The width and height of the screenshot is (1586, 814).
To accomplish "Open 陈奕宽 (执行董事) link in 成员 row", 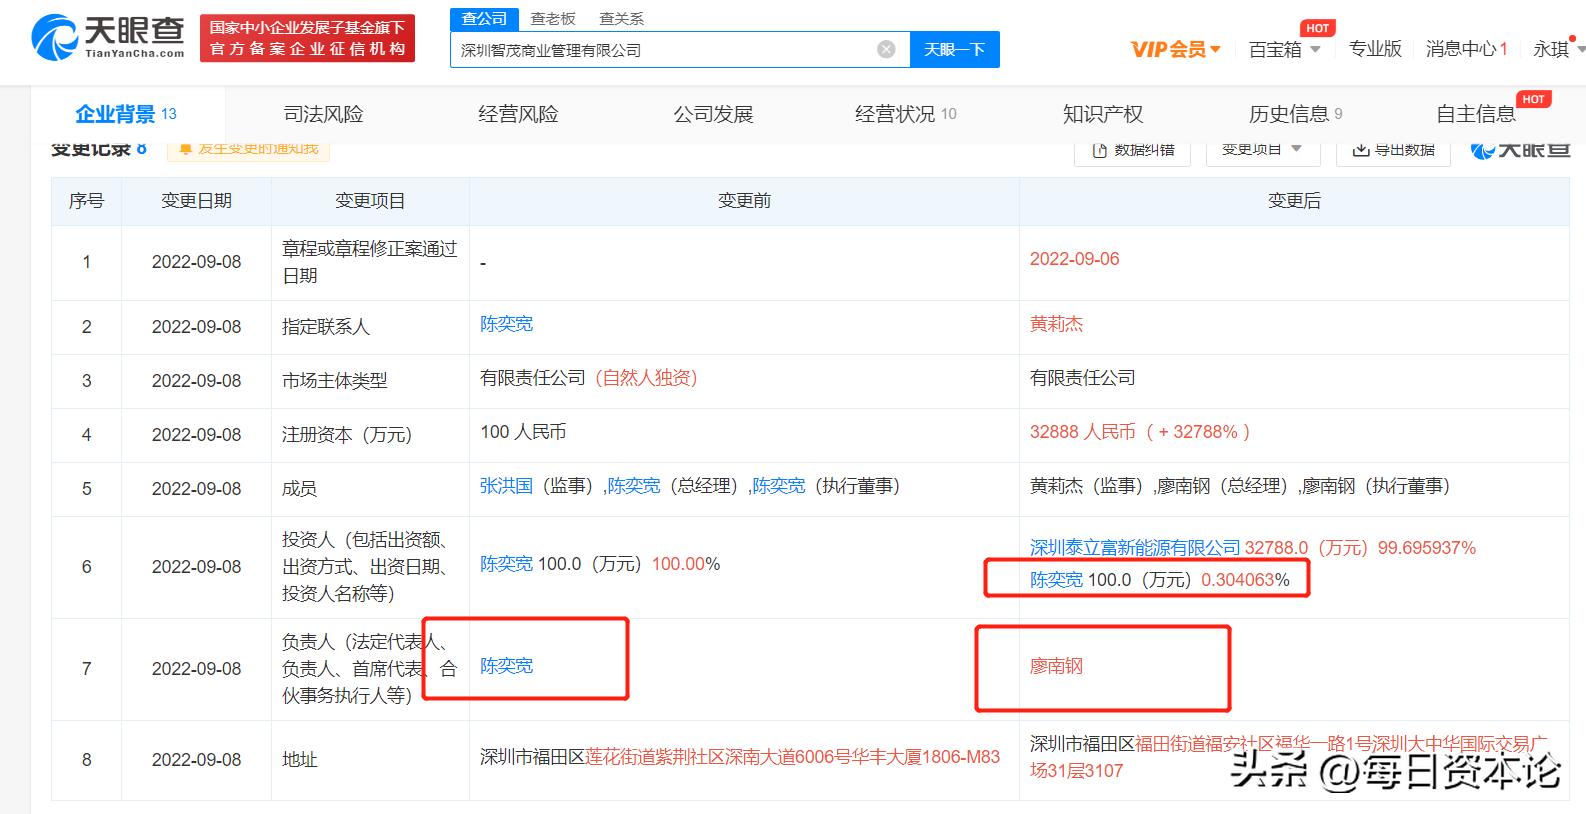I will (x=779, y=486).
